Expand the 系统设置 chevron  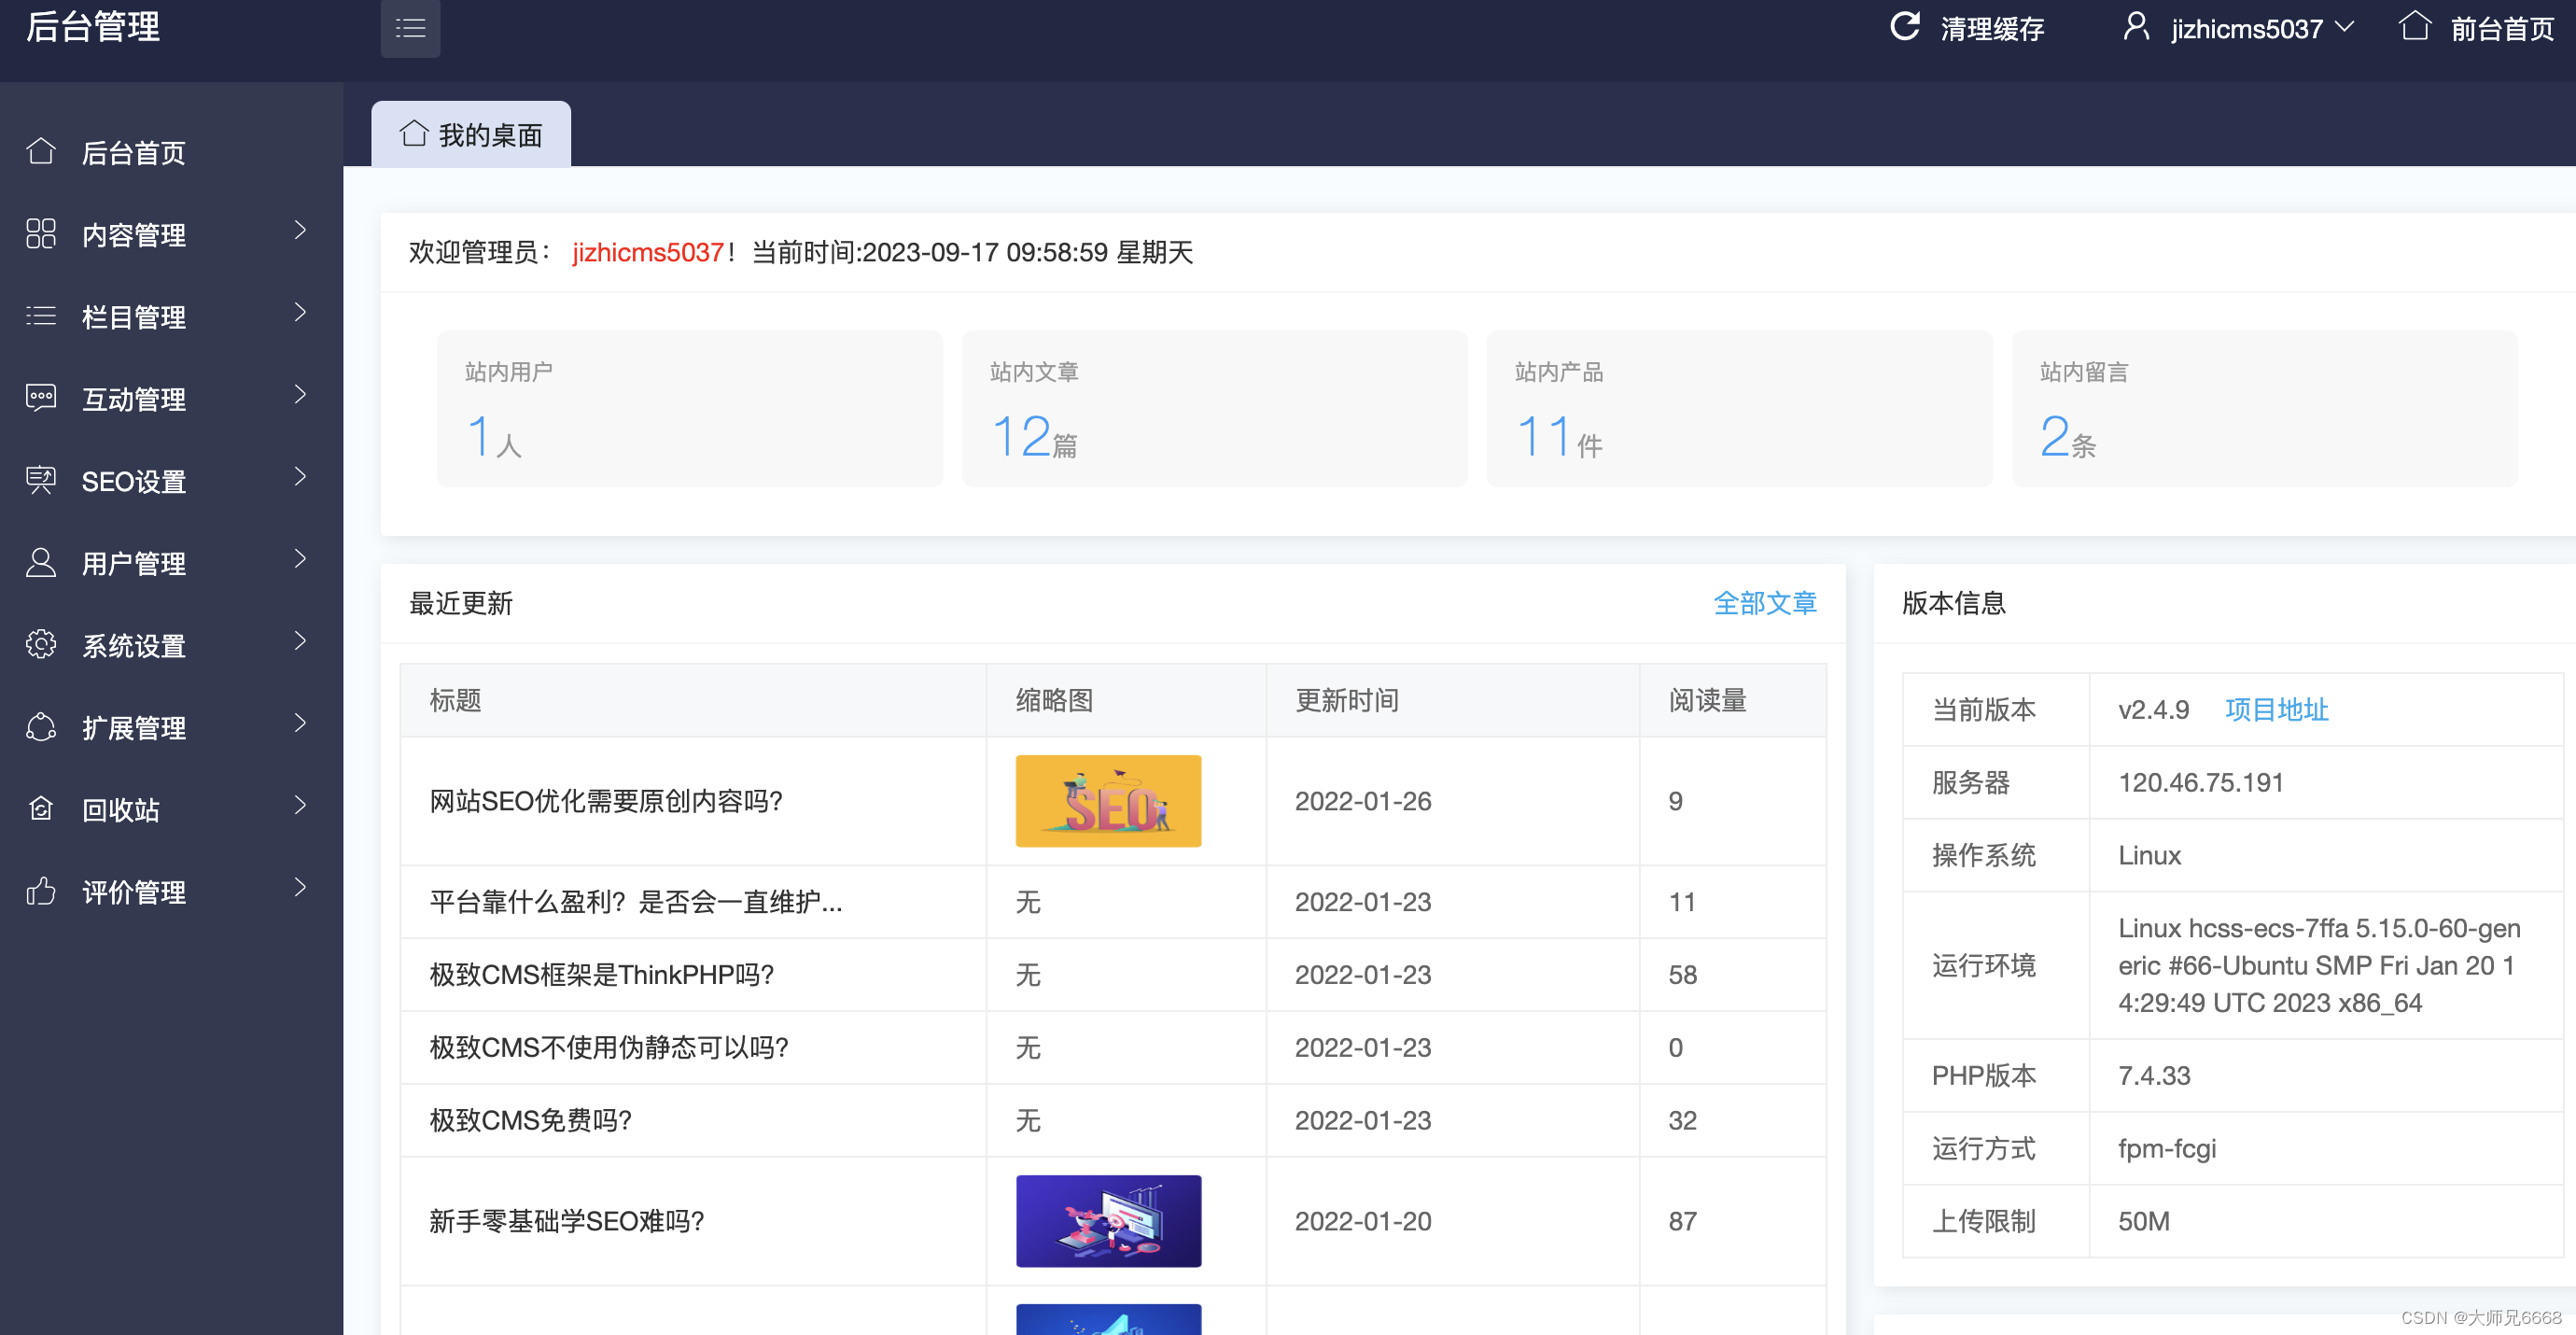click(x=300, y=641)
